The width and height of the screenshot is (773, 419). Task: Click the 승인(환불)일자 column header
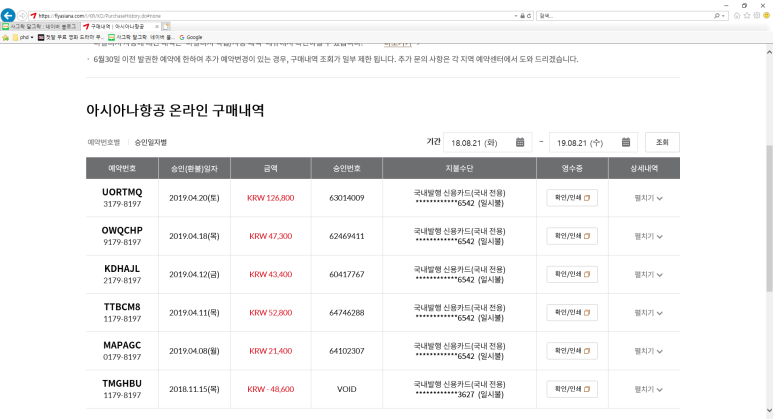pos(194,168)
